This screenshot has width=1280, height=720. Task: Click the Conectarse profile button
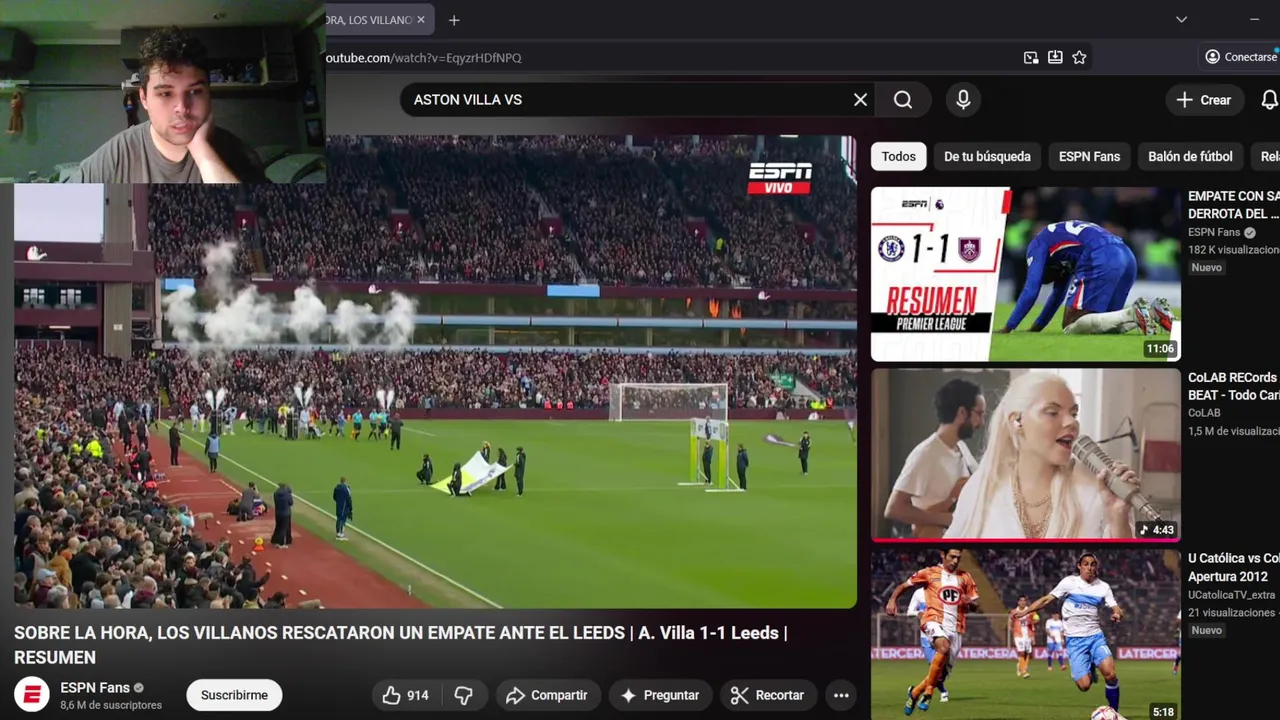tap(1241, 57)
